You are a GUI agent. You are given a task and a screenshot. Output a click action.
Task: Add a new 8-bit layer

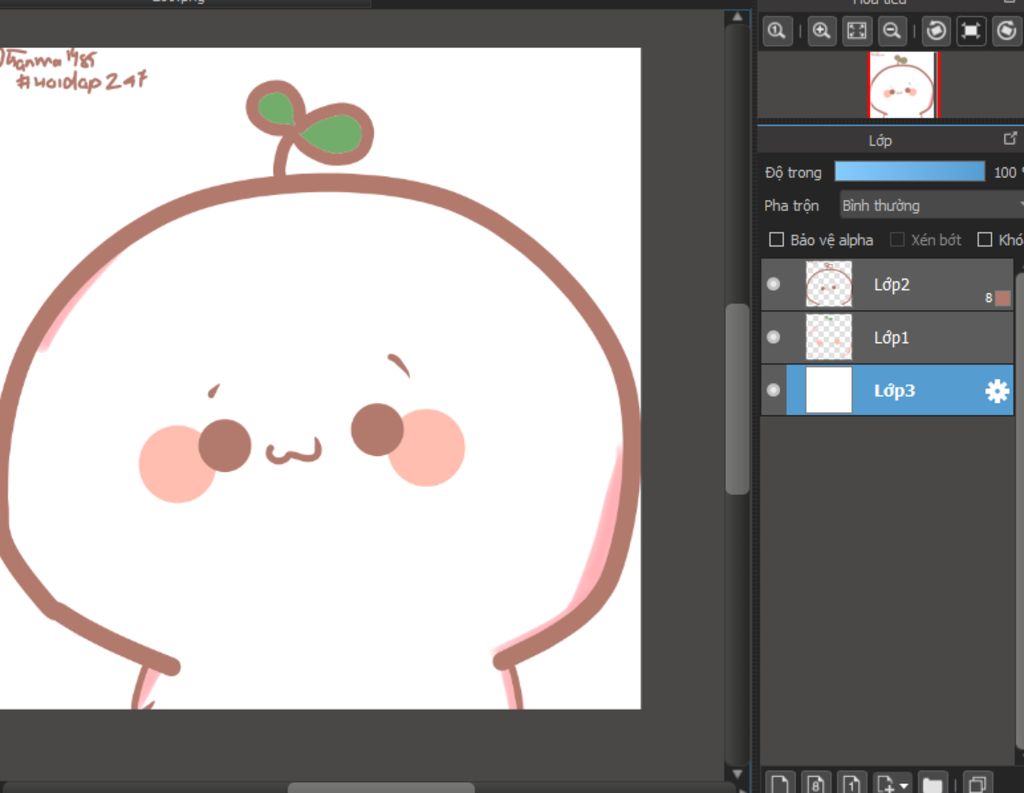[815, 783]
